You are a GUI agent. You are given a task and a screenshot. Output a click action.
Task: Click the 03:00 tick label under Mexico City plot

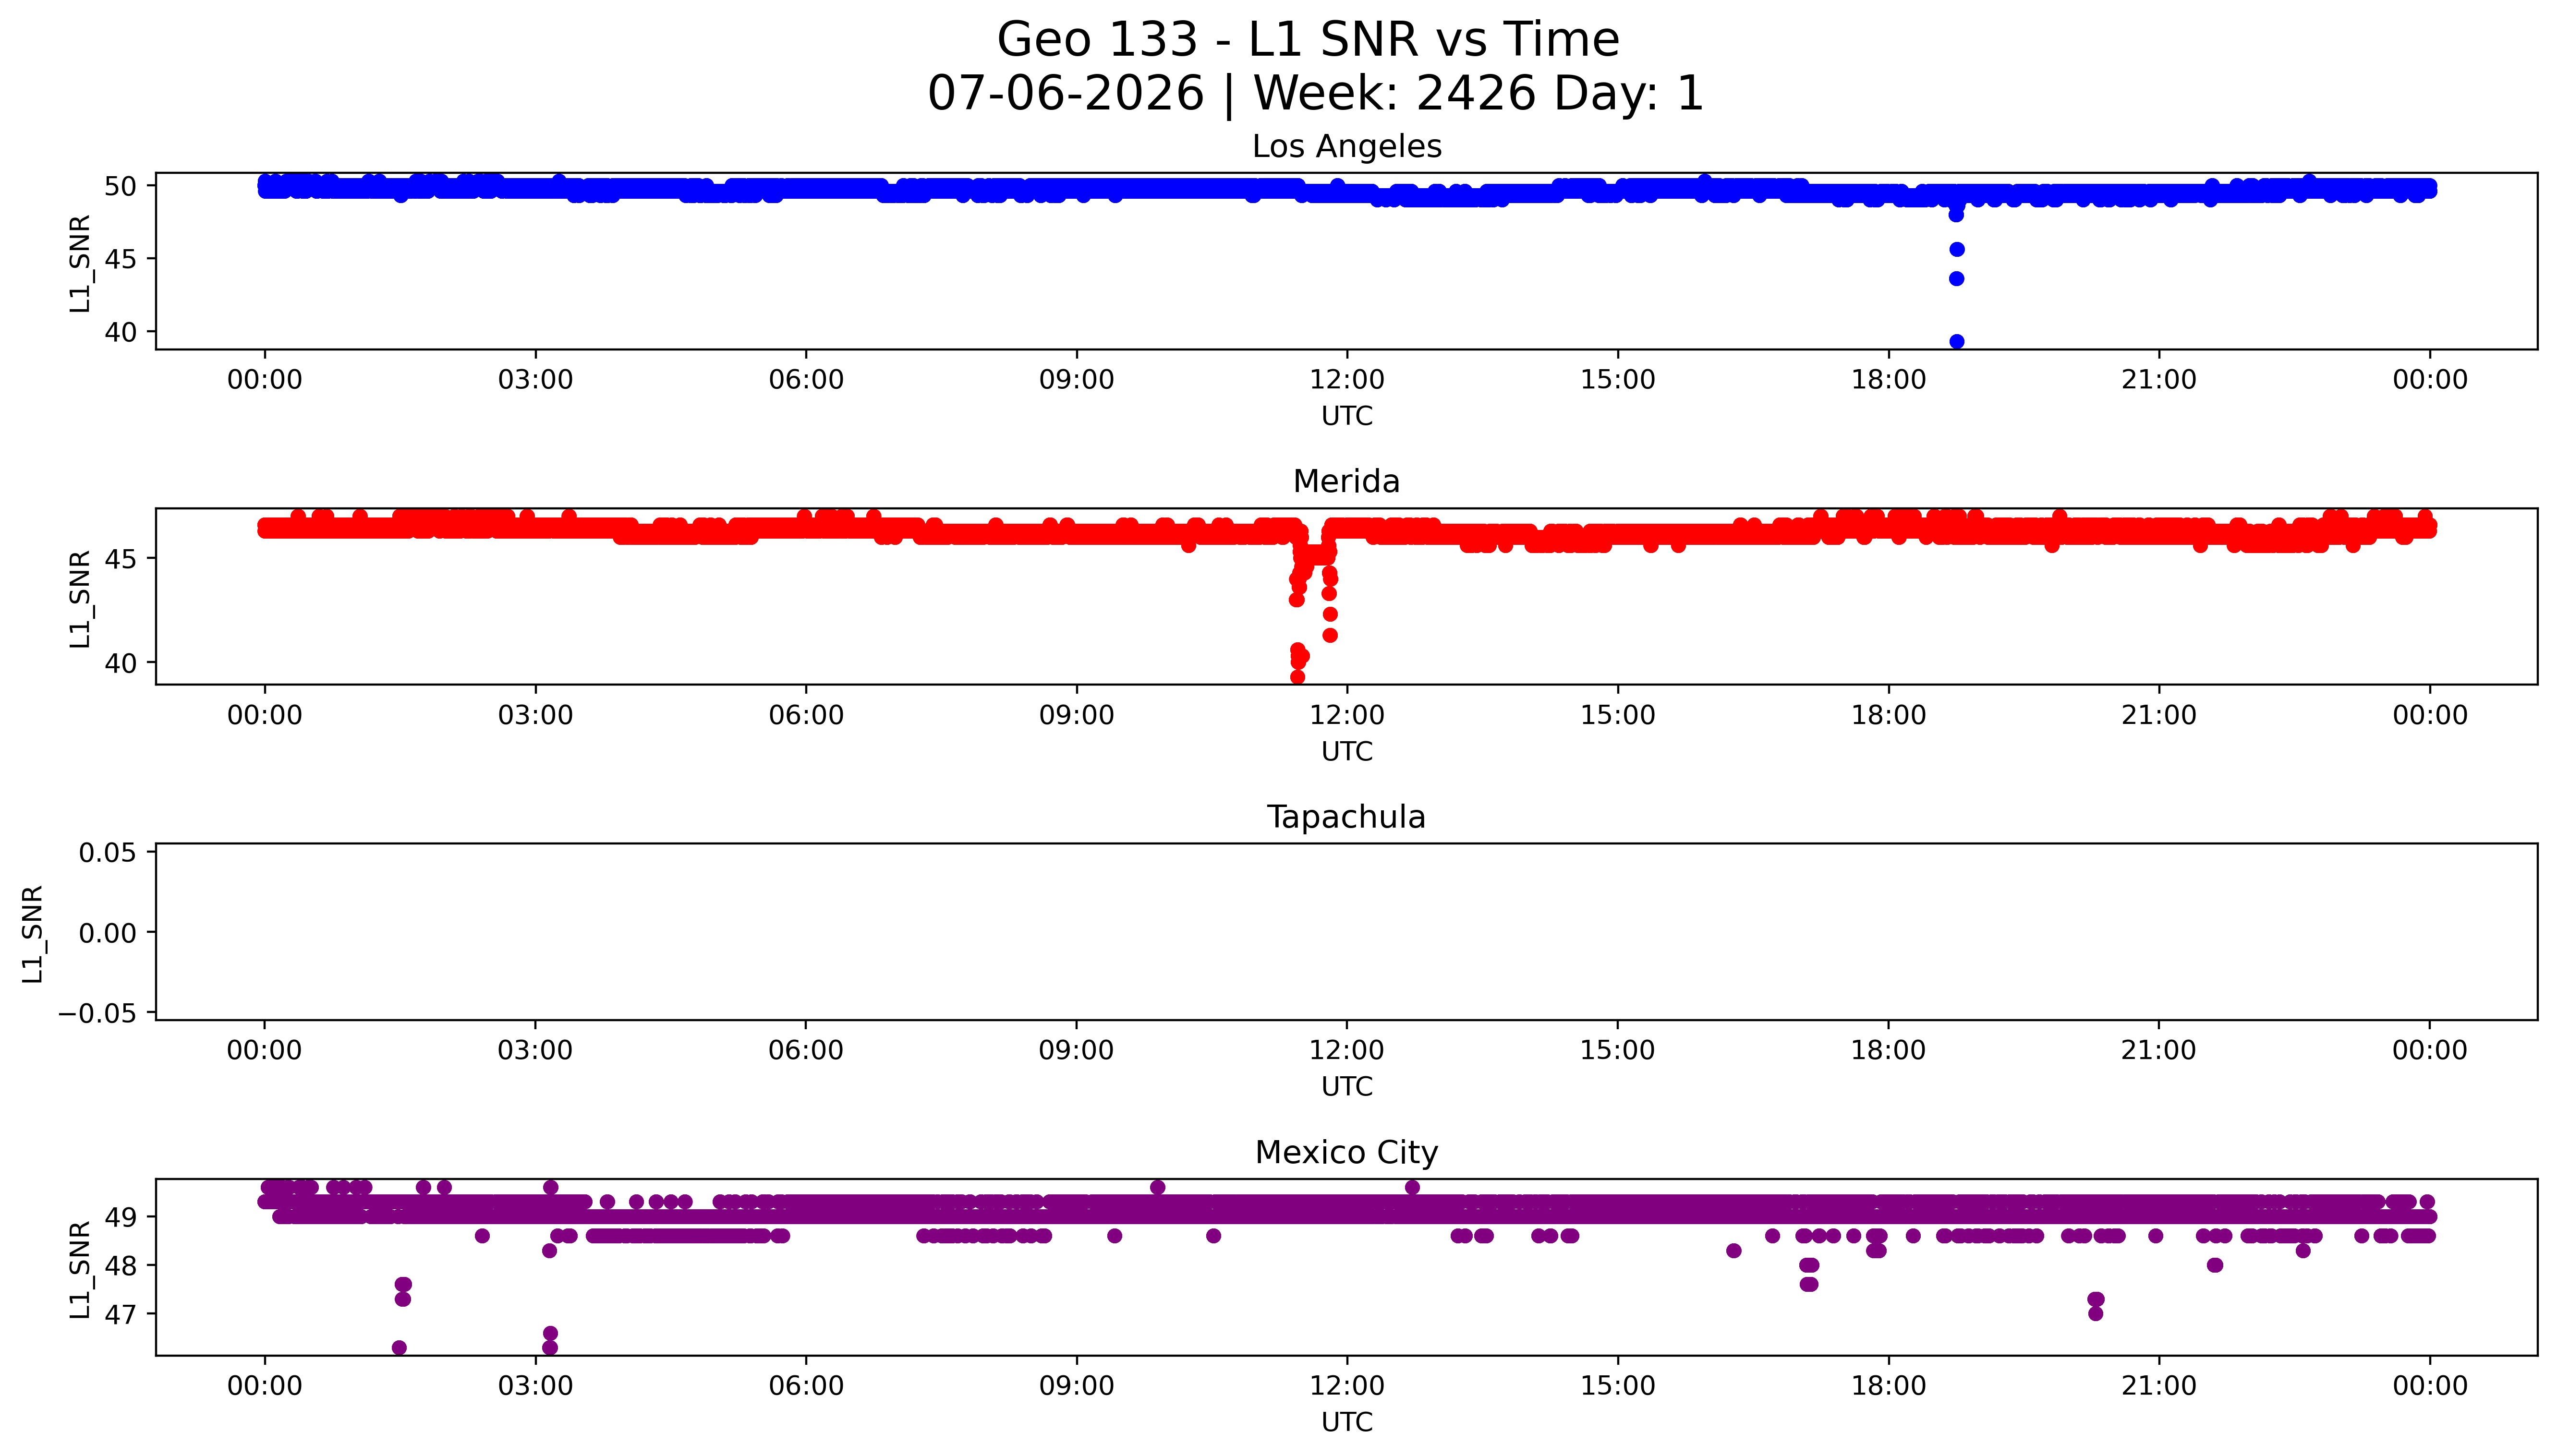pyautogui.click(x=535, y=1386)
